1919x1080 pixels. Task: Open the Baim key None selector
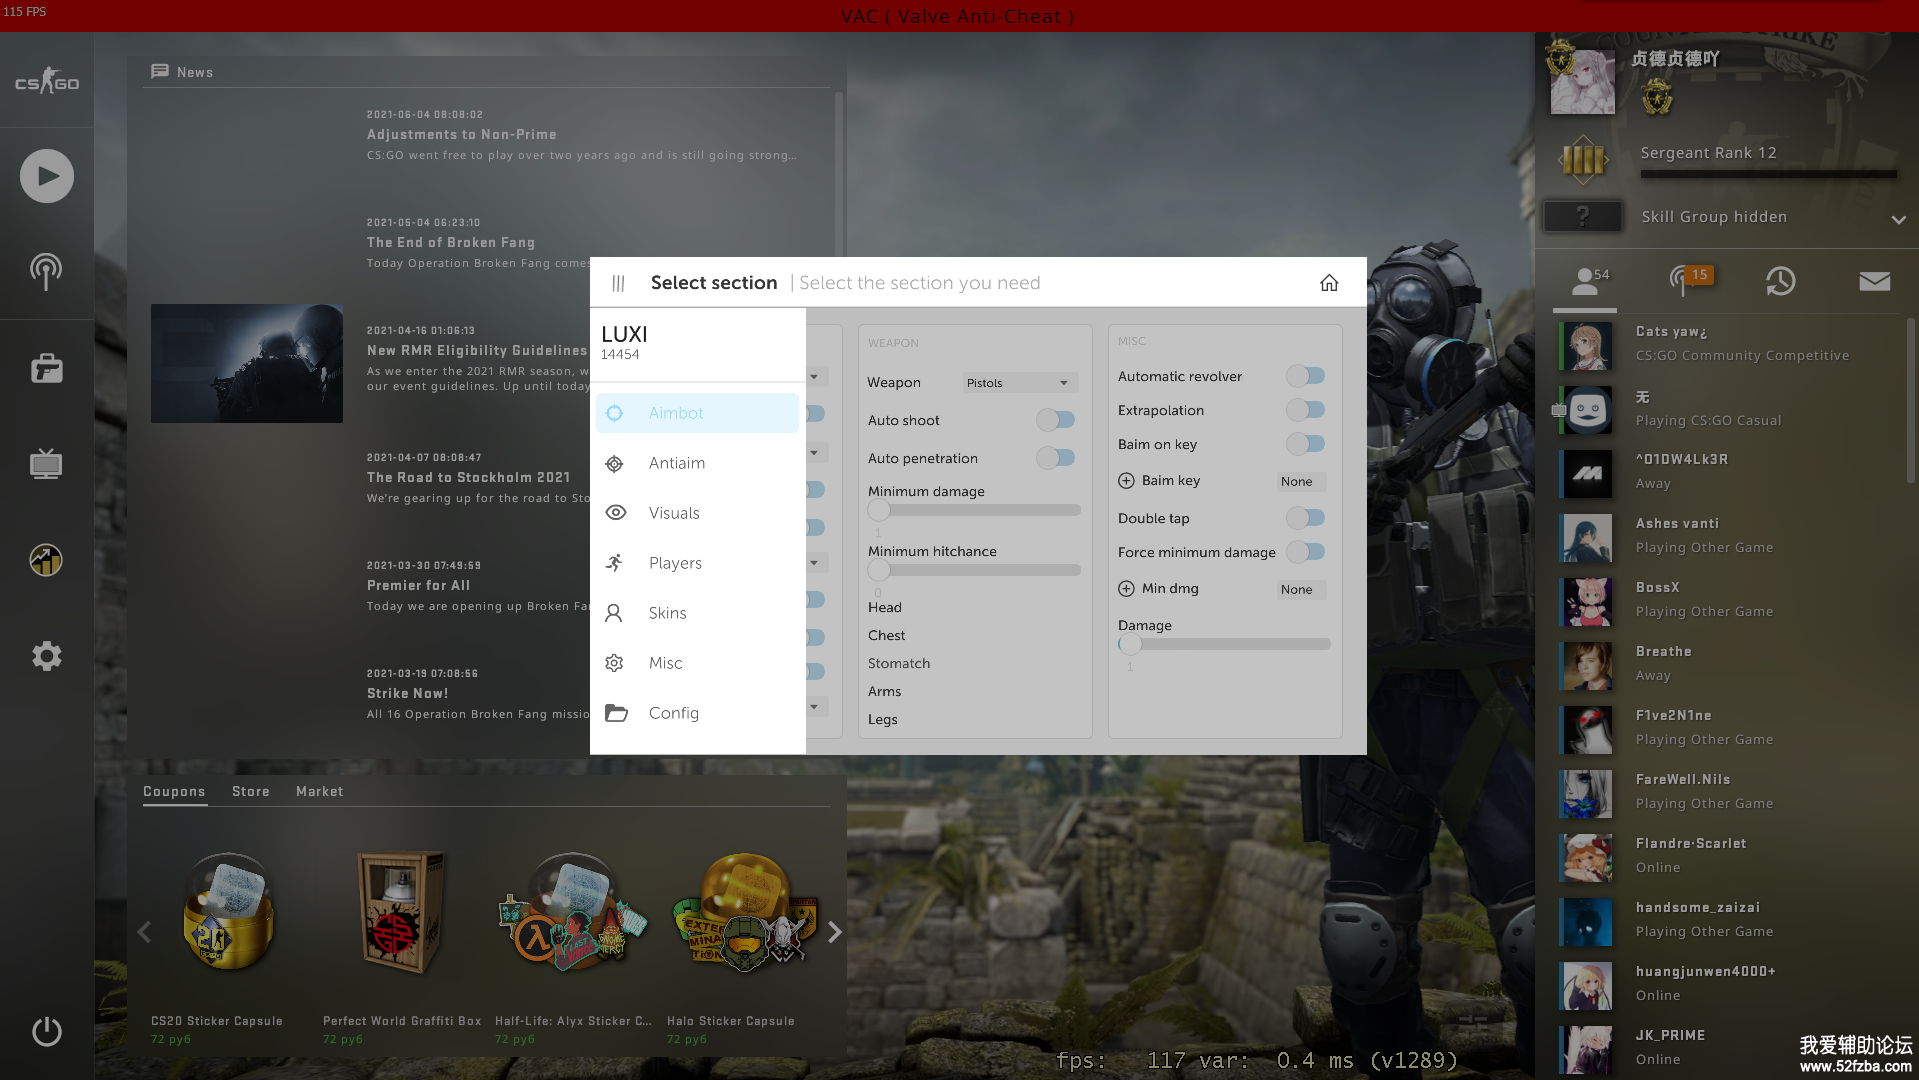1300,481
